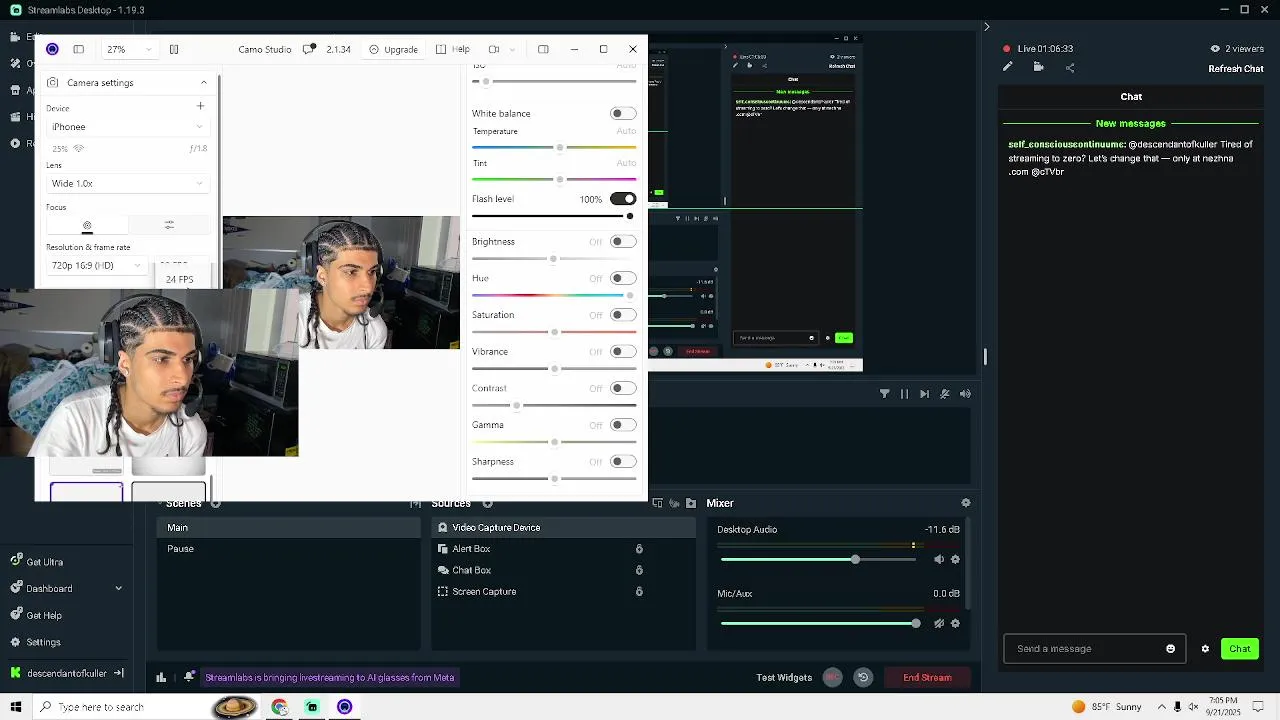This screenshot has width=1280, height=720.
Task: Click the chat filter funnel icon
Action: 884,394
